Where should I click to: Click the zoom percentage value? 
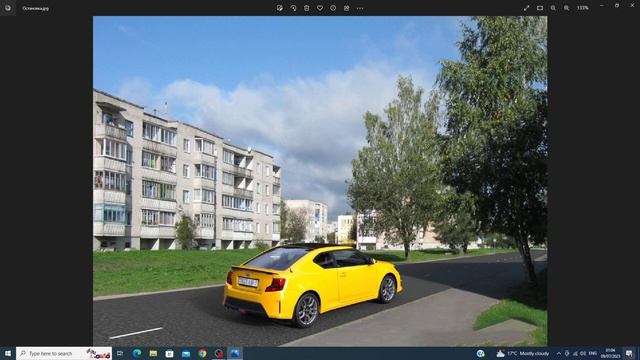583,8
